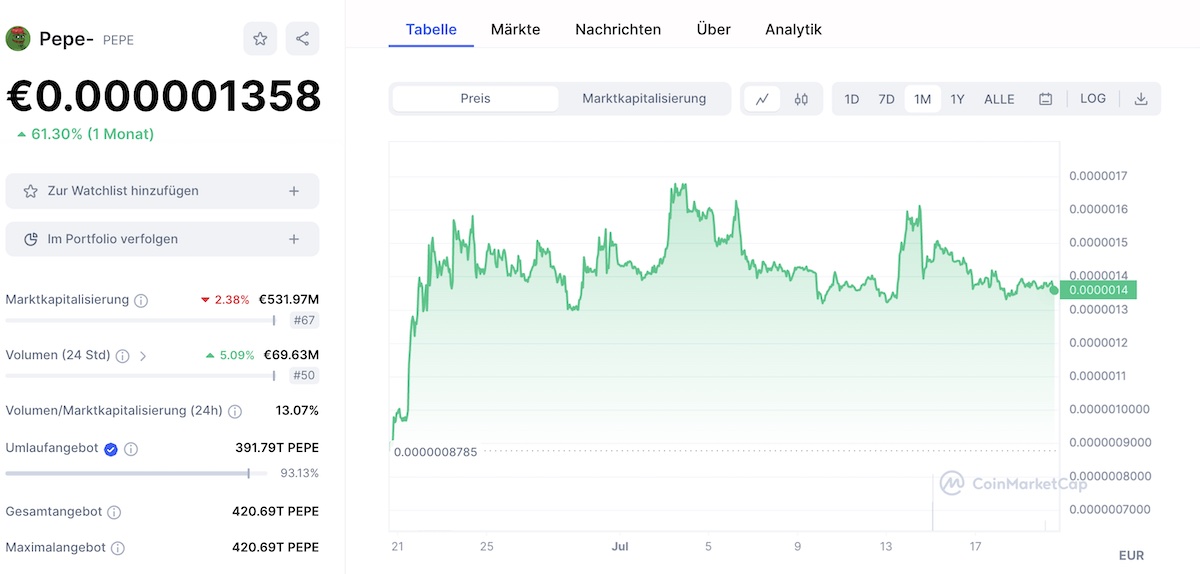Screen dimensions: 1200x574
Task: Click the Gesamtangebot 420.69T PEPE value
Action: point(275,511)
